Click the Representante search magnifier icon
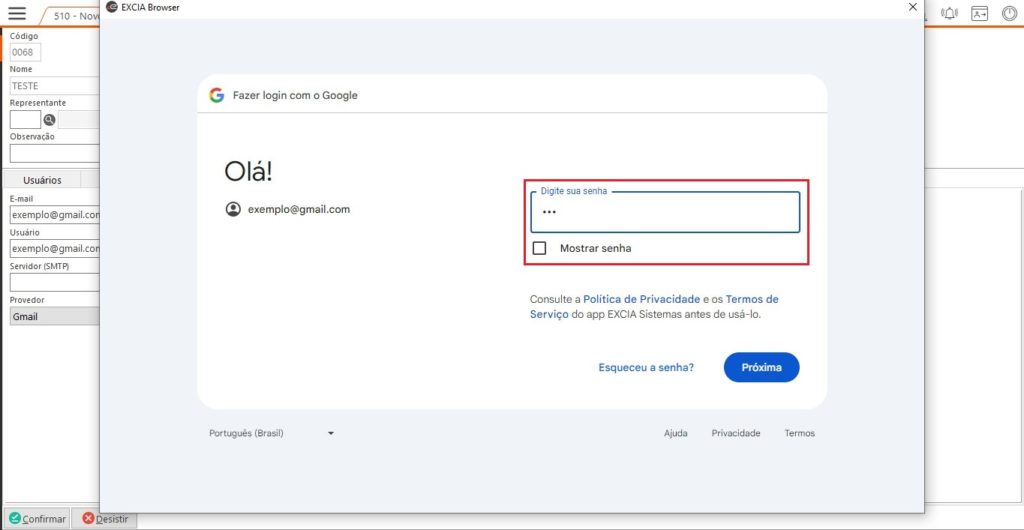The image size is (1024, 530). pyautogui.click(x=49, y=120)
